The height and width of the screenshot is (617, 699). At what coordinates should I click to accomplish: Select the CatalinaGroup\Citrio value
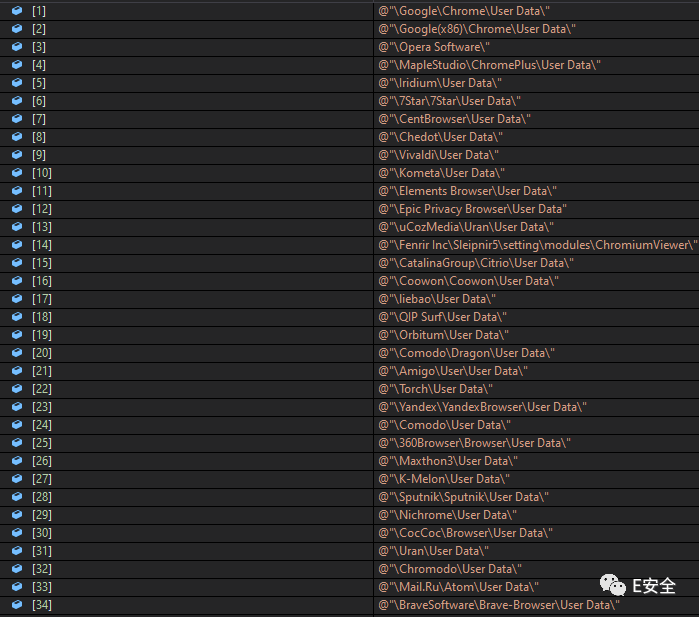click(x=476, y=263)
